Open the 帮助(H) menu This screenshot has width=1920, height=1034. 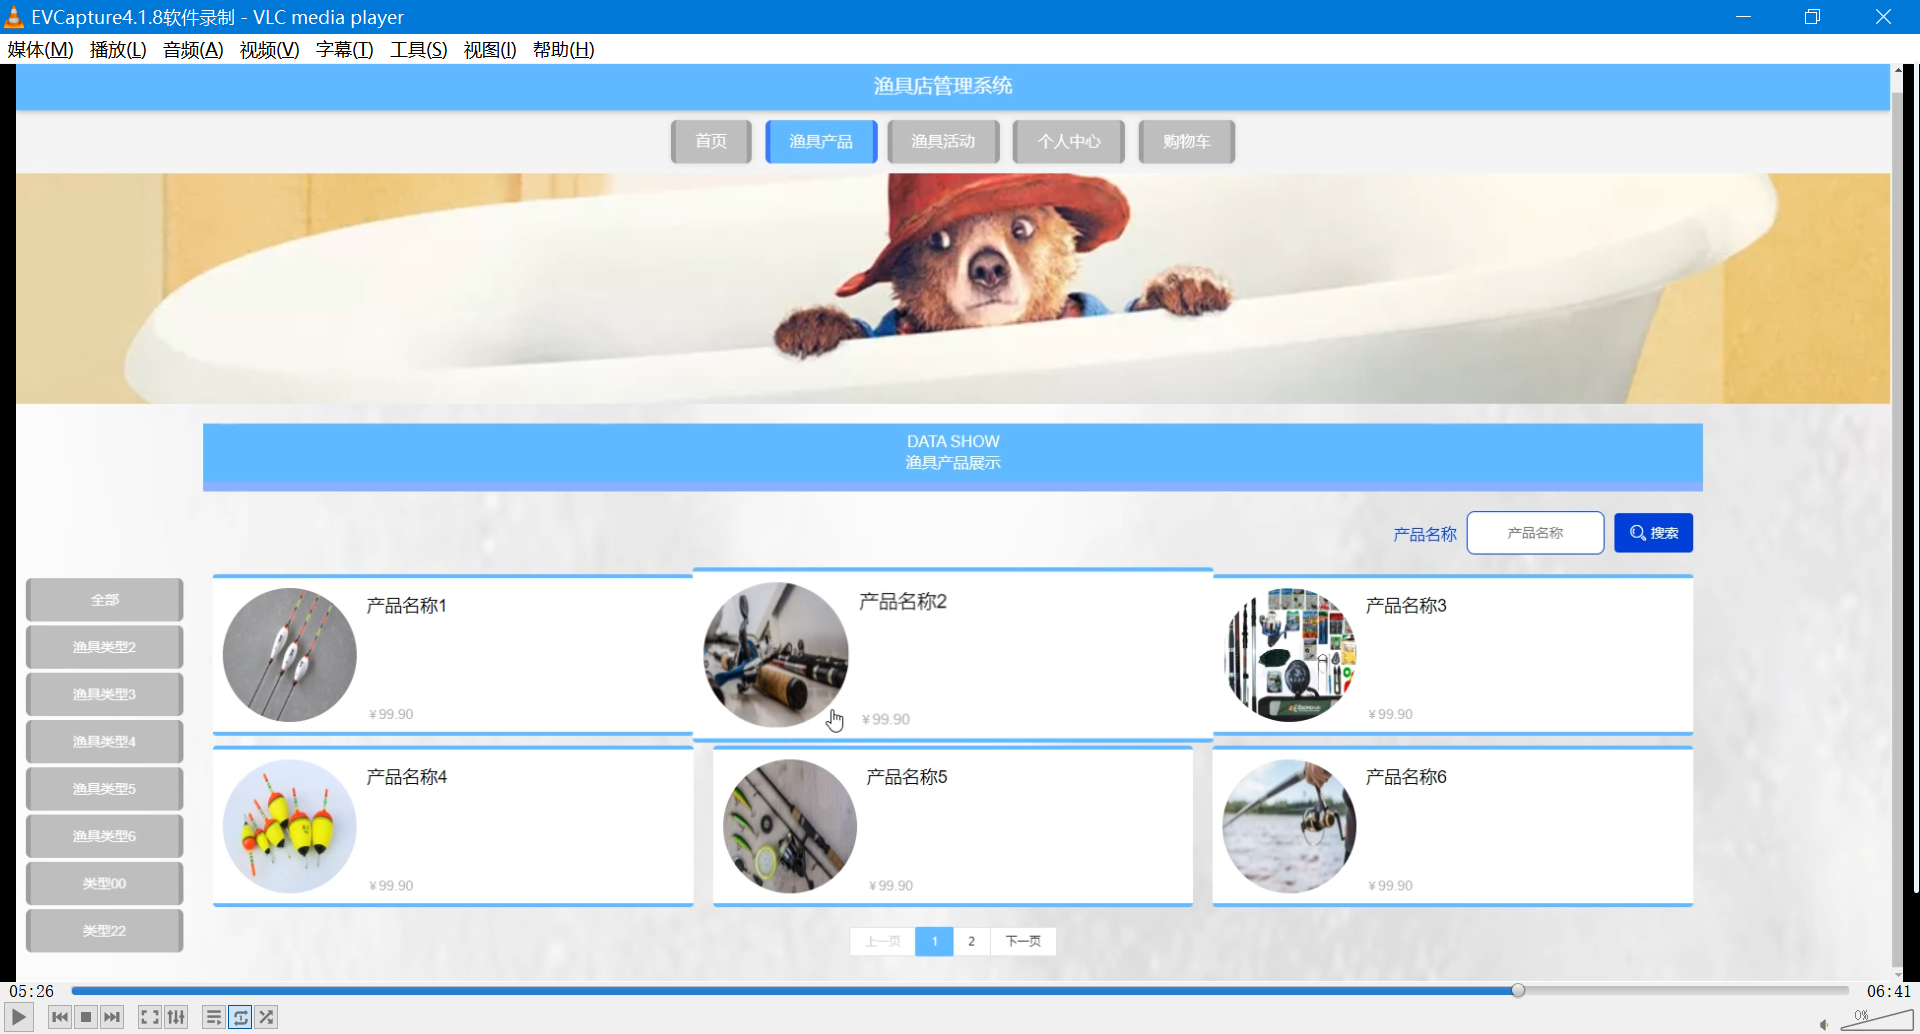563,50
